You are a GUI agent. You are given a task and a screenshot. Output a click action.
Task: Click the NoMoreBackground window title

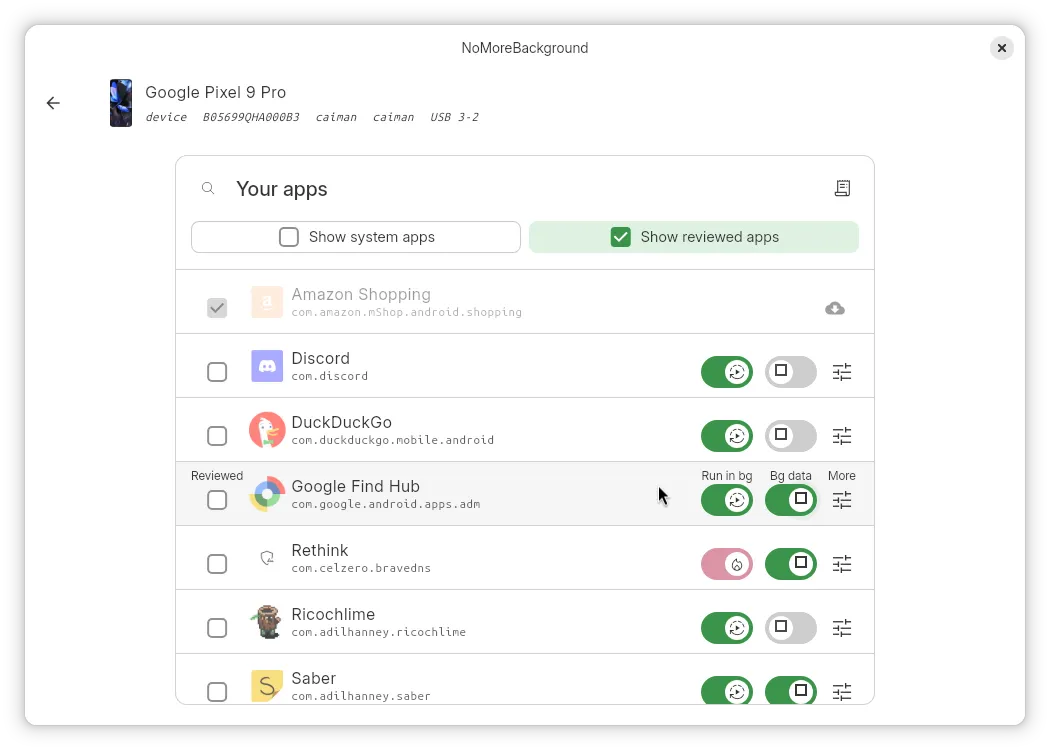click(525, 48)
